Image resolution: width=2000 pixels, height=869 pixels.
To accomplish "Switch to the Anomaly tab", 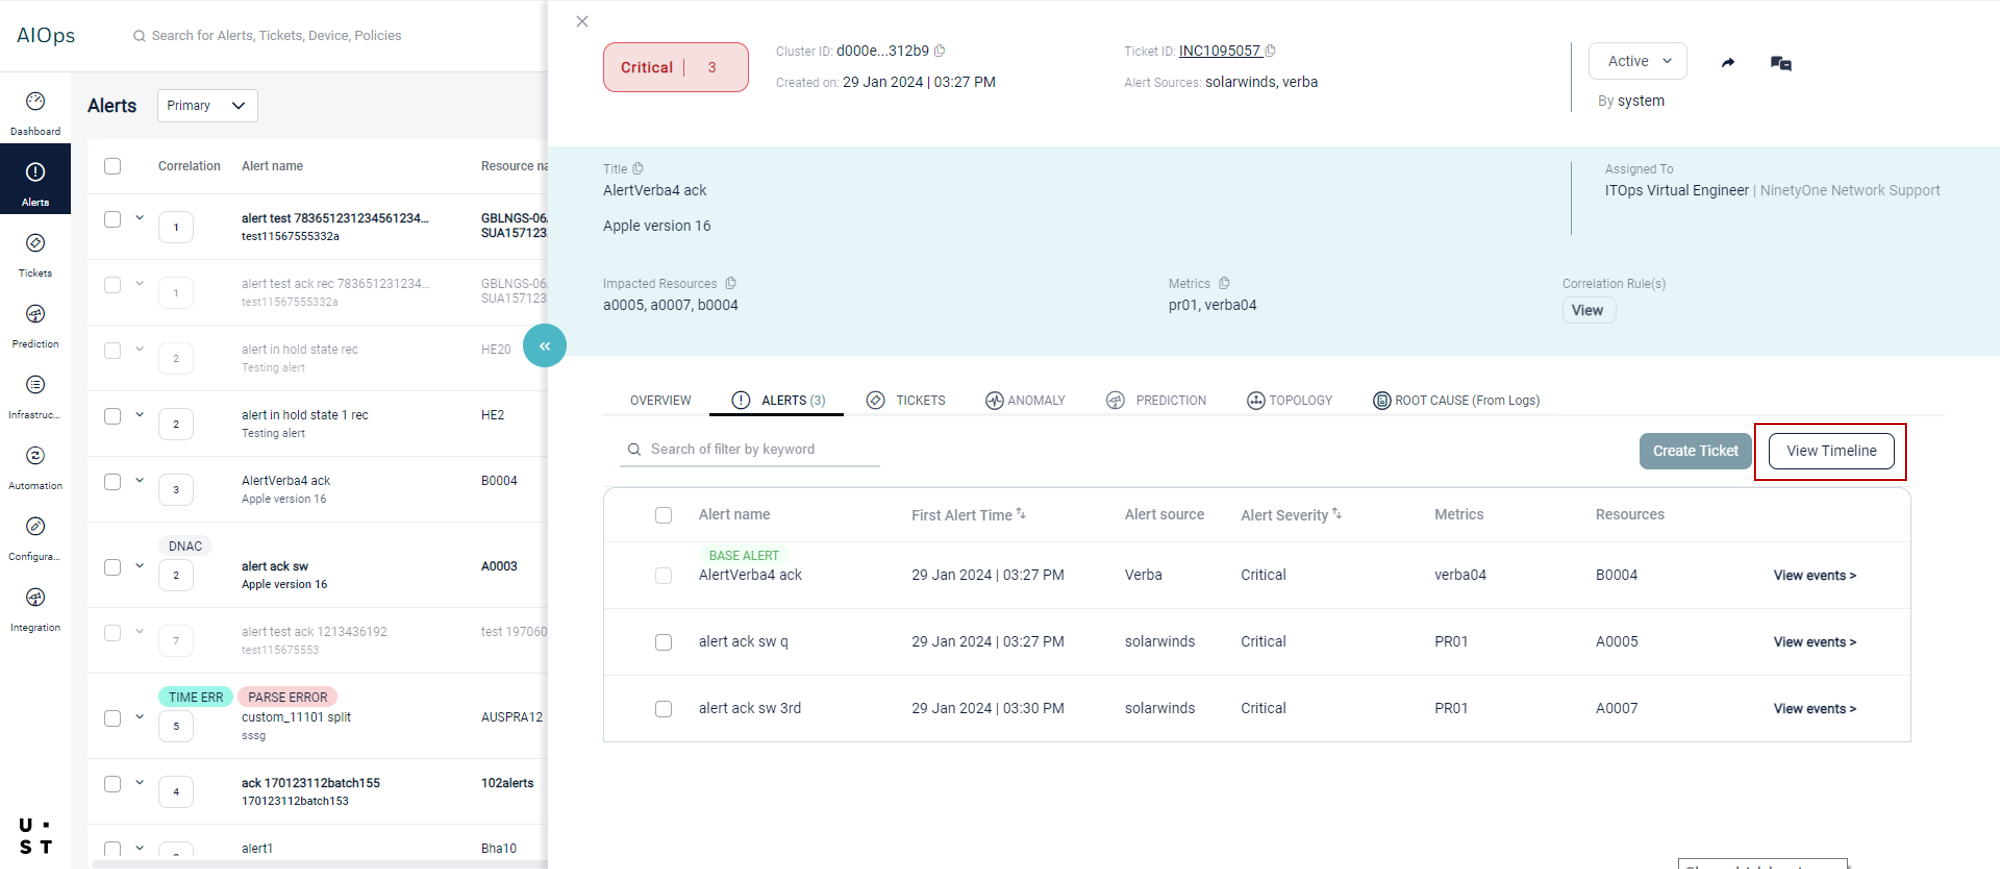I will (1025, 401).
